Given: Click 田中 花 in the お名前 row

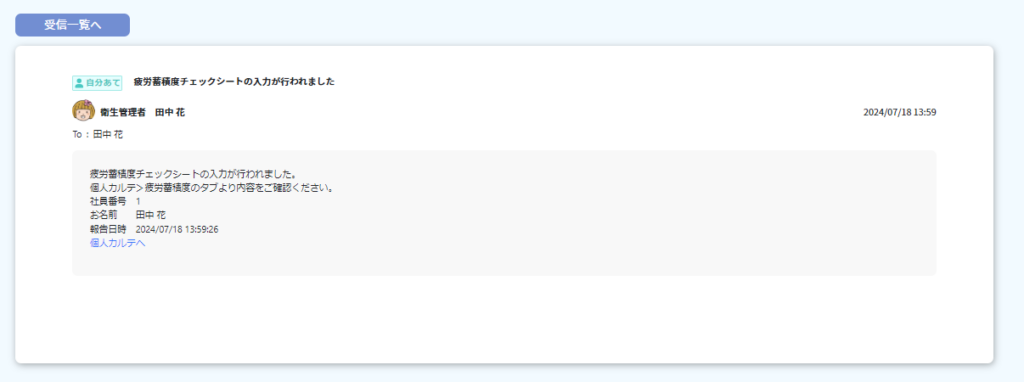Looking at the screenshot, I should click(151, 215).
